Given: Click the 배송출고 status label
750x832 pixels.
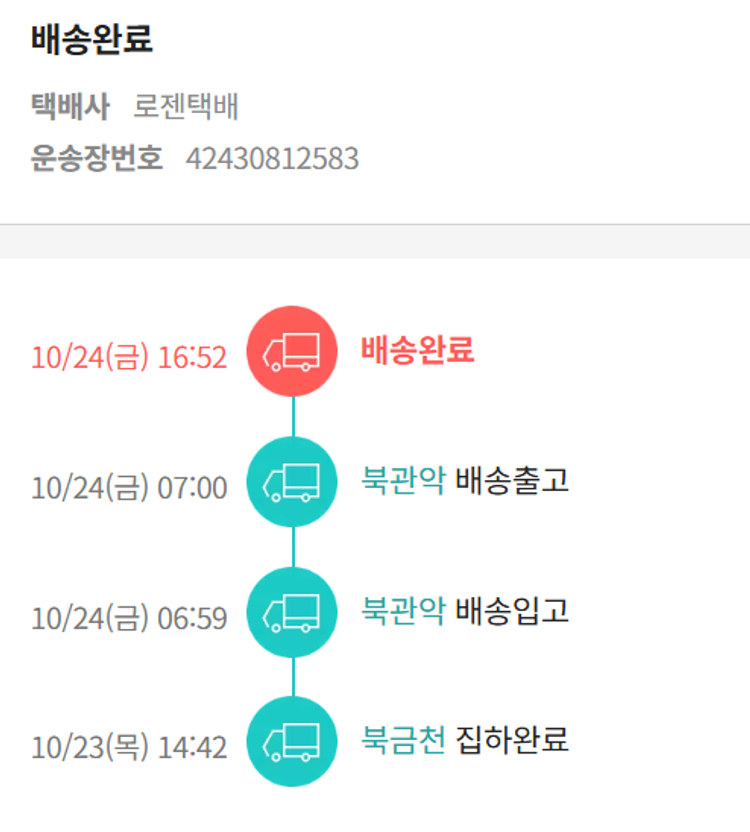Looking at the screenshot, I should [512, 481].
